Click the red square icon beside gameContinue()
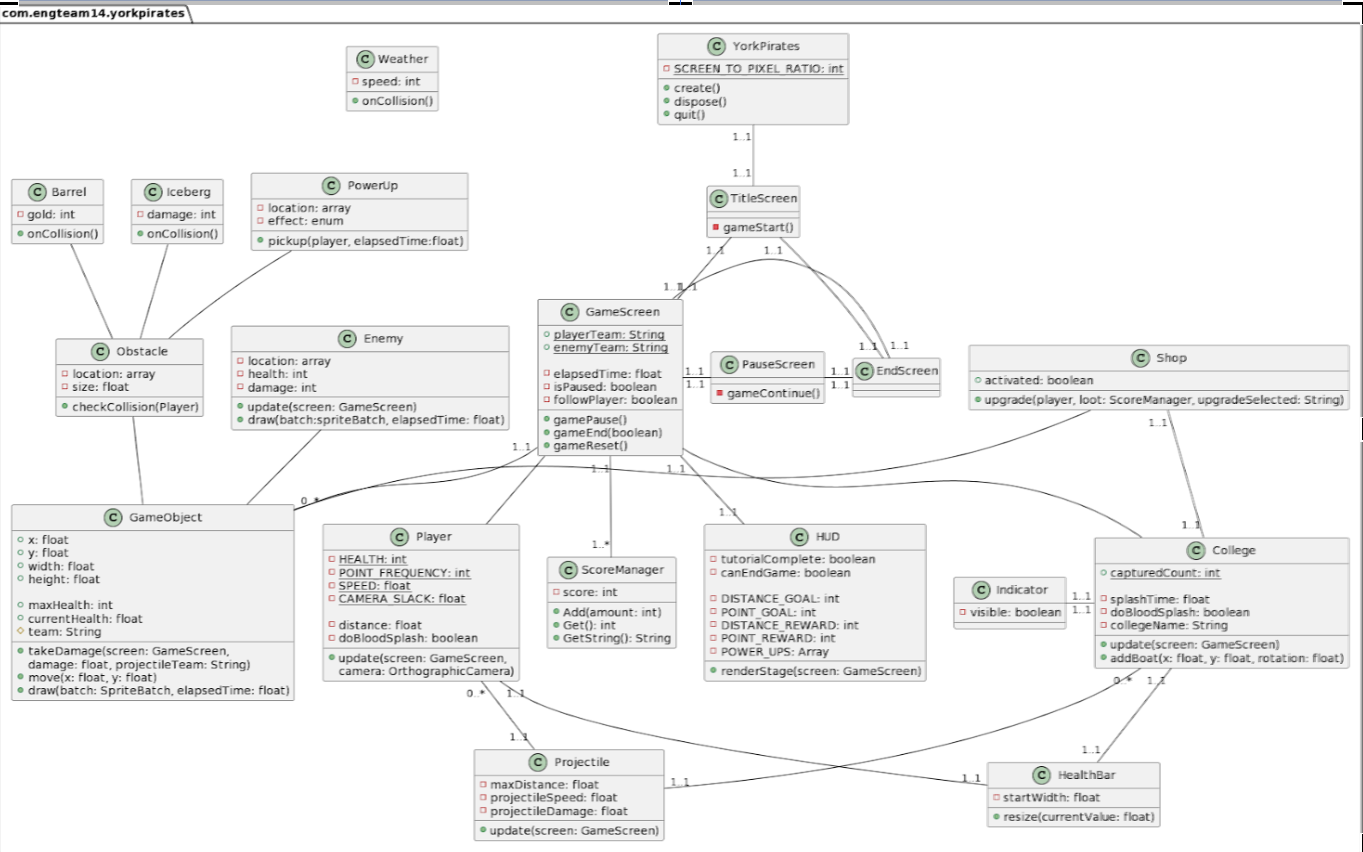 tap(720, 393)
